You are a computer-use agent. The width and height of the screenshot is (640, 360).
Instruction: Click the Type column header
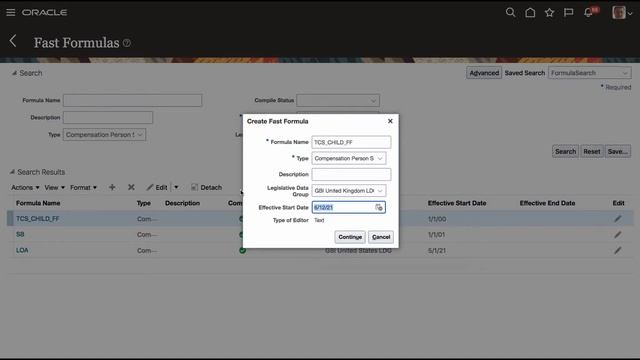pyautogui.click(x=144, y=203)
